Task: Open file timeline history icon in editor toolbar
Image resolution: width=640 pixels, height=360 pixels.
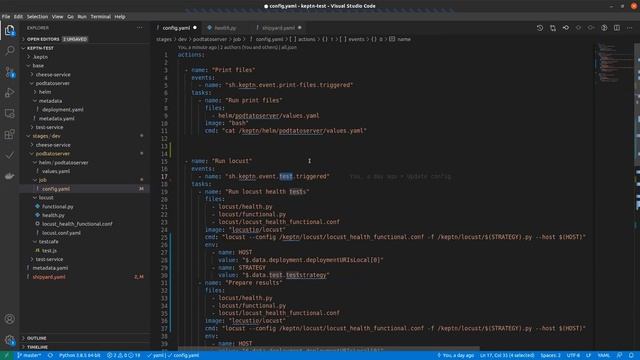Action: [x=540, y=28]
